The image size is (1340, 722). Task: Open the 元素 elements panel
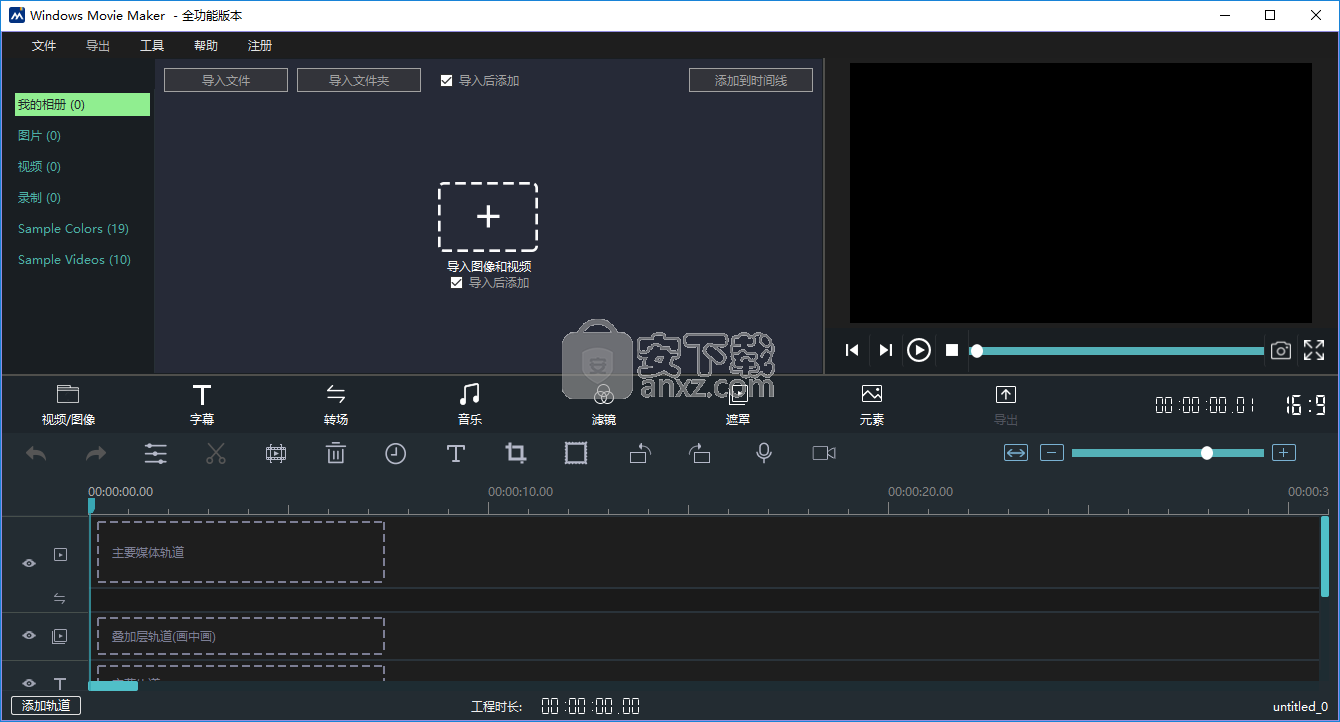point(872,405)
